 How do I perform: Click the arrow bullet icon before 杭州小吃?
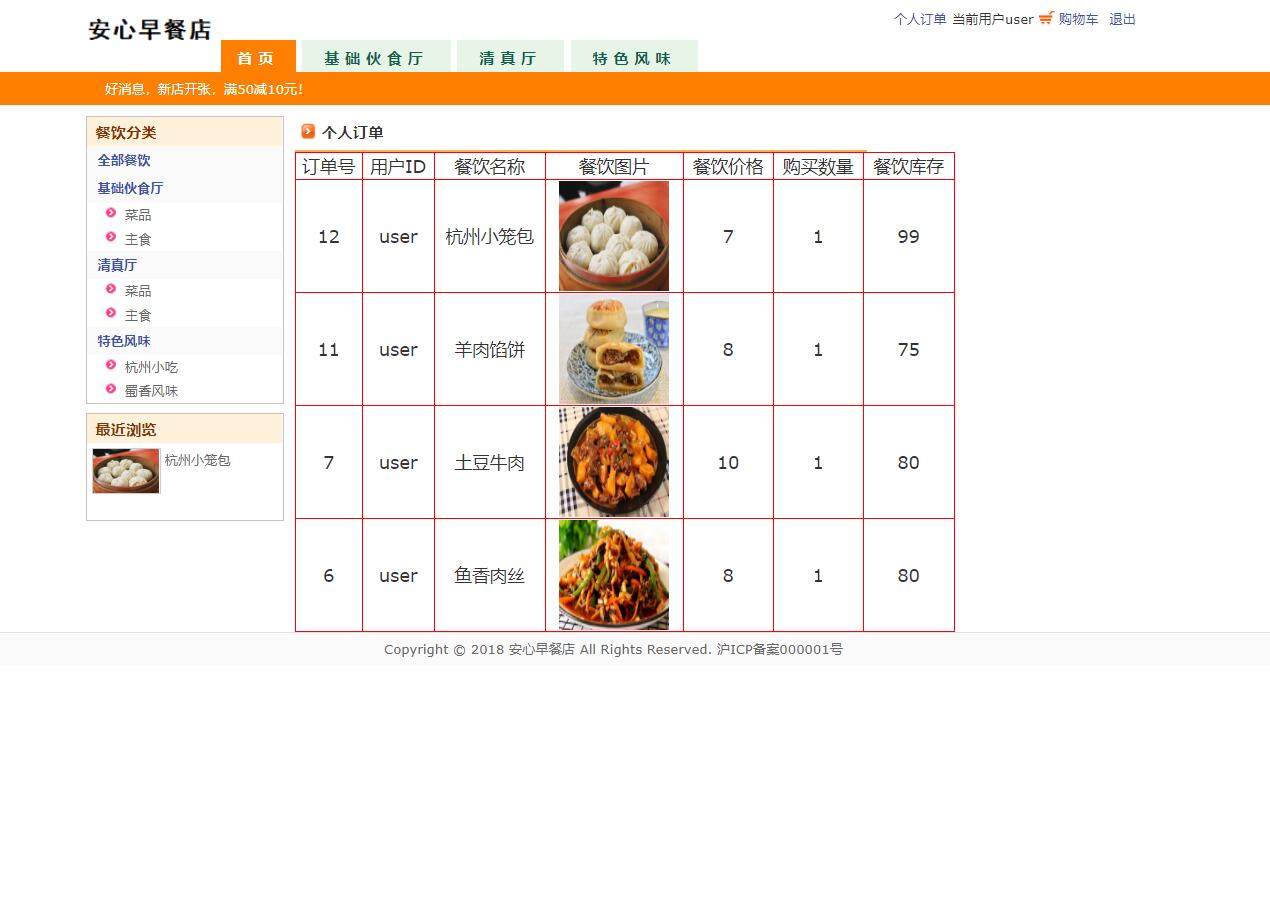click(110, 365)
